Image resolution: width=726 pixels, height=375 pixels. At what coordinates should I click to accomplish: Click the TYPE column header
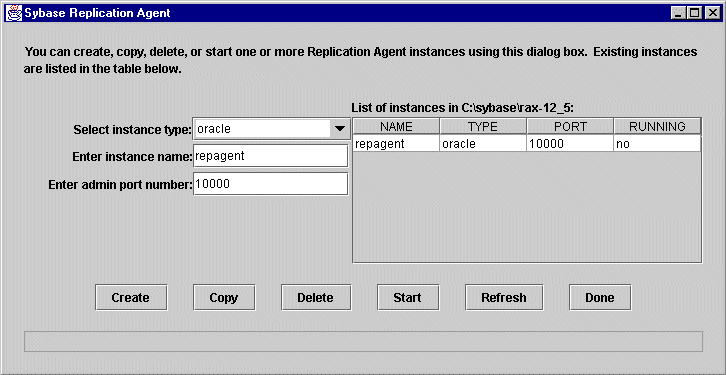[x=483, y=127]
